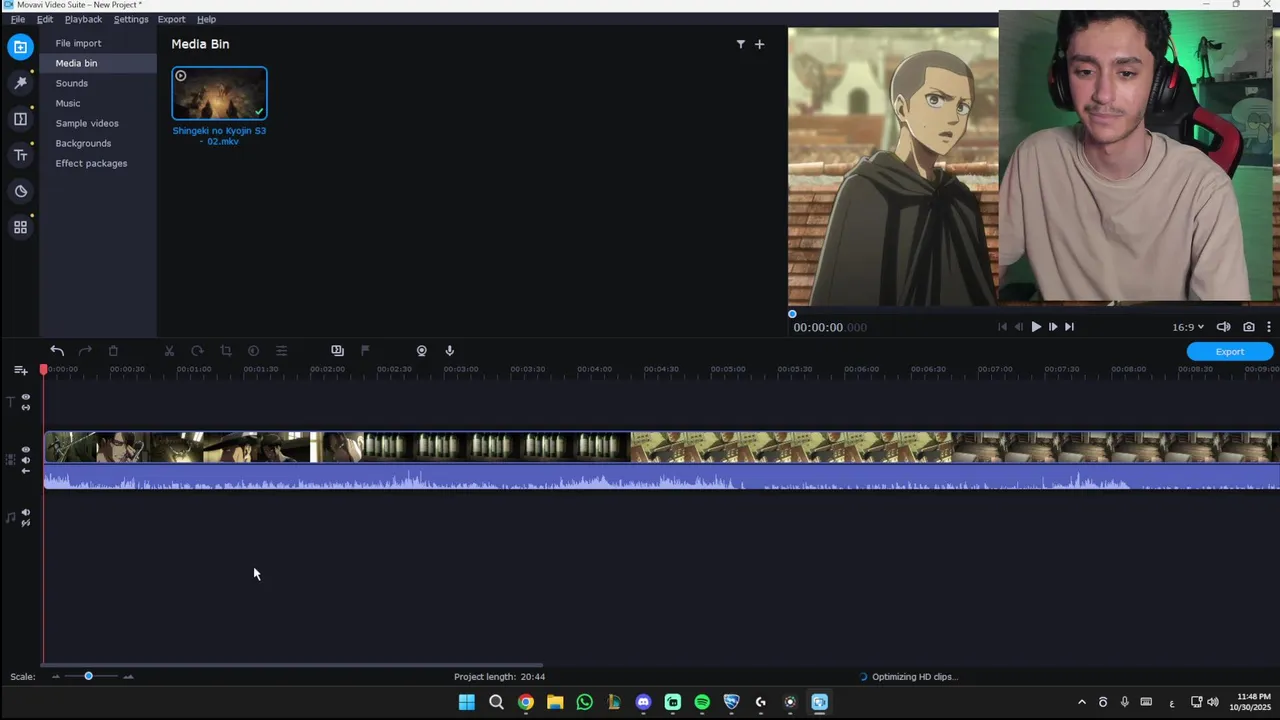
Task: Open the Transitions panel icon
Action: (20, 119)
